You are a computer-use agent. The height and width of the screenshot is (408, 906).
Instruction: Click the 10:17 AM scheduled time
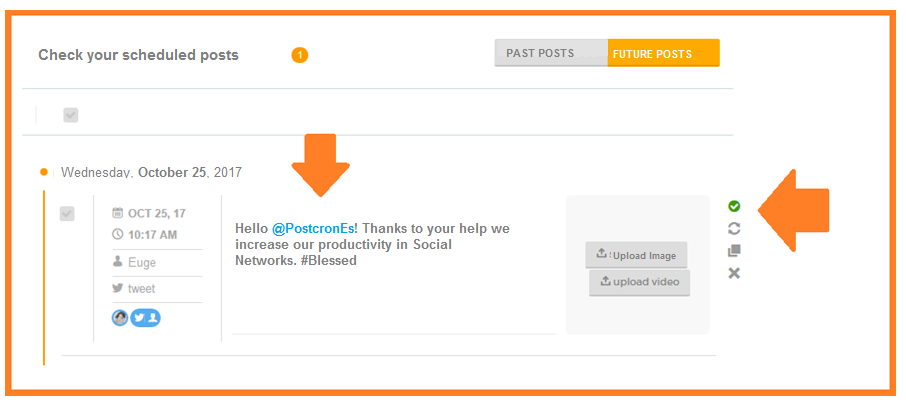pos(152,235)
